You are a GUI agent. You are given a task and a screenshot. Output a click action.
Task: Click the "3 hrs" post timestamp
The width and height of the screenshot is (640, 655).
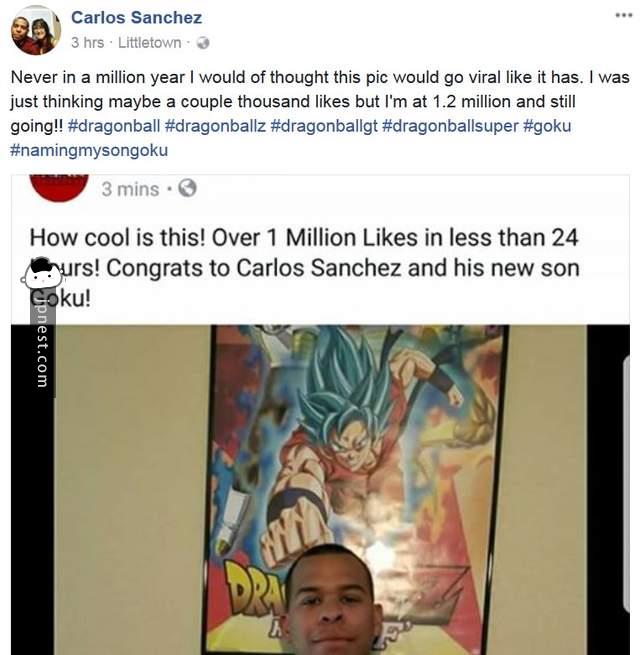point(87,43)
